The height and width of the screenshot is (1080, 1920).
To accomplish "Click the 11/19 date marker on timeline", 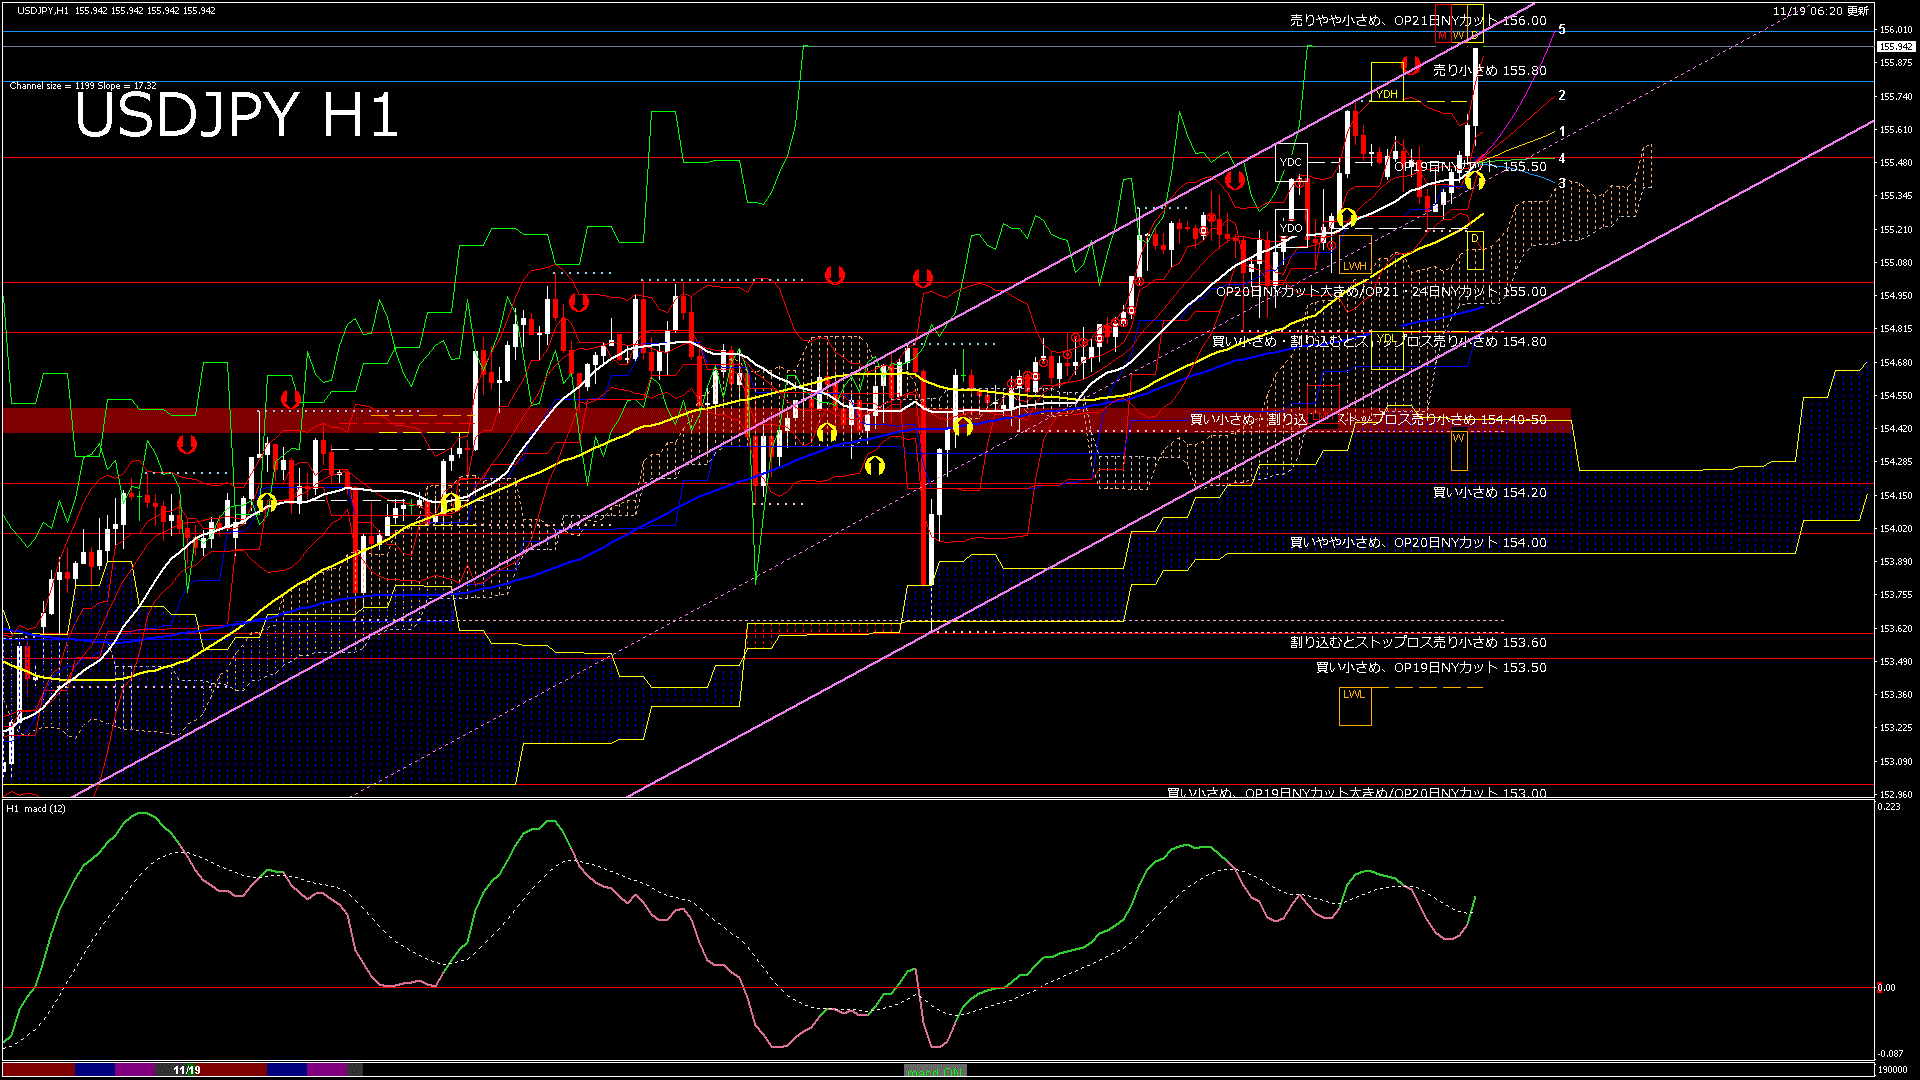I will 187,1070.
